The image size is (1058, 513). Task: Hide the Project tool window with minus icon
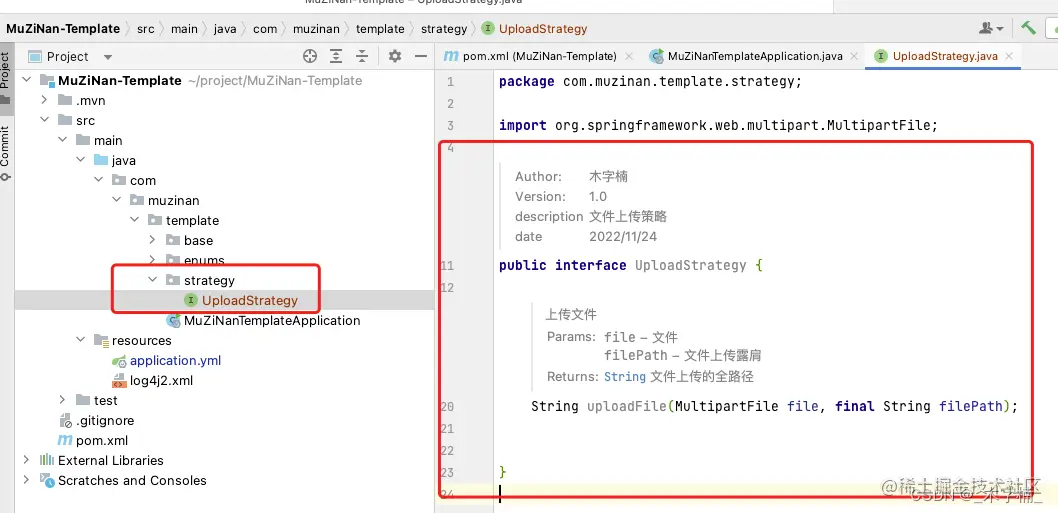tap(421, 56)
